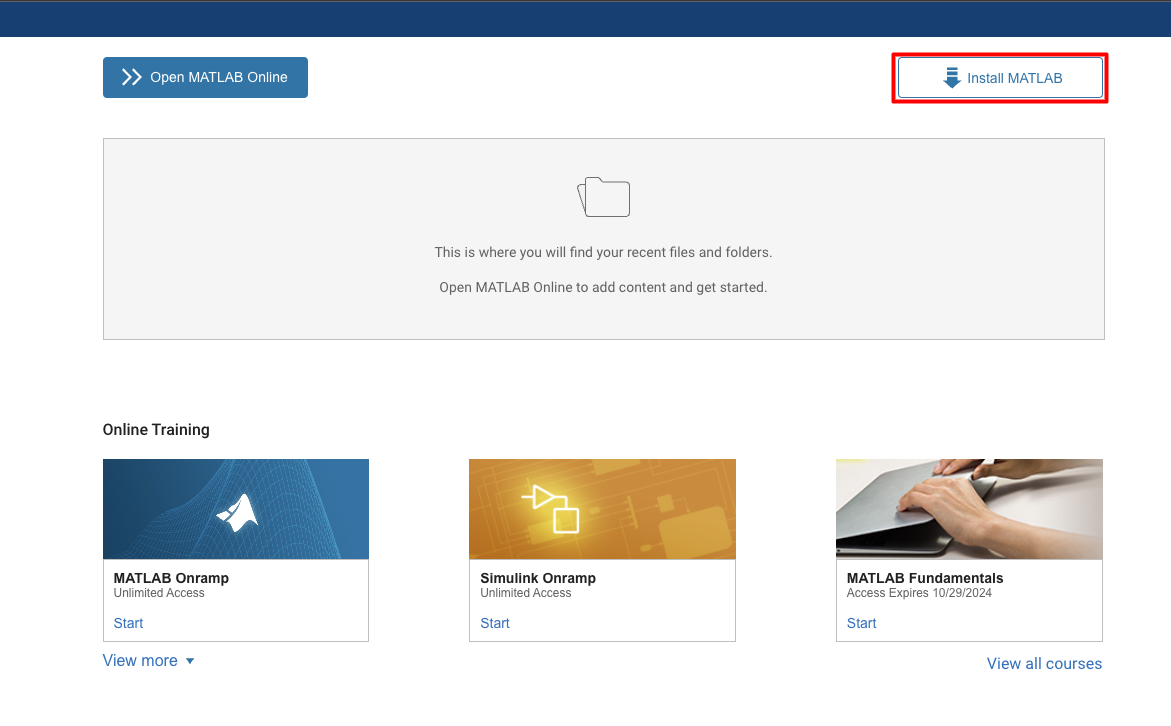The width and height of the screenshot is (1171, 726).
Task: Click the Online Training heading
Action: (156, 429)
